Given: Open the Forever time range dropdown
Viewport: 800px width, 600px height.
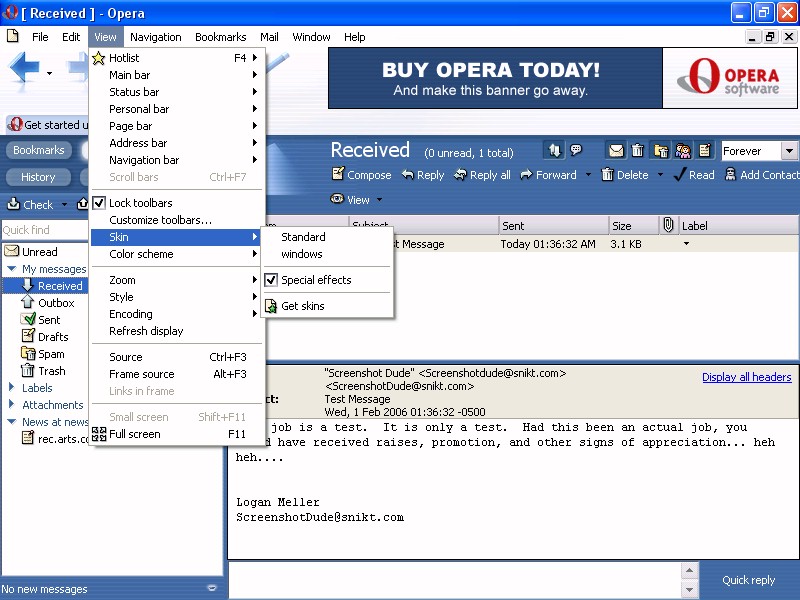Looking at the screenshot, I should click(789, 151).
